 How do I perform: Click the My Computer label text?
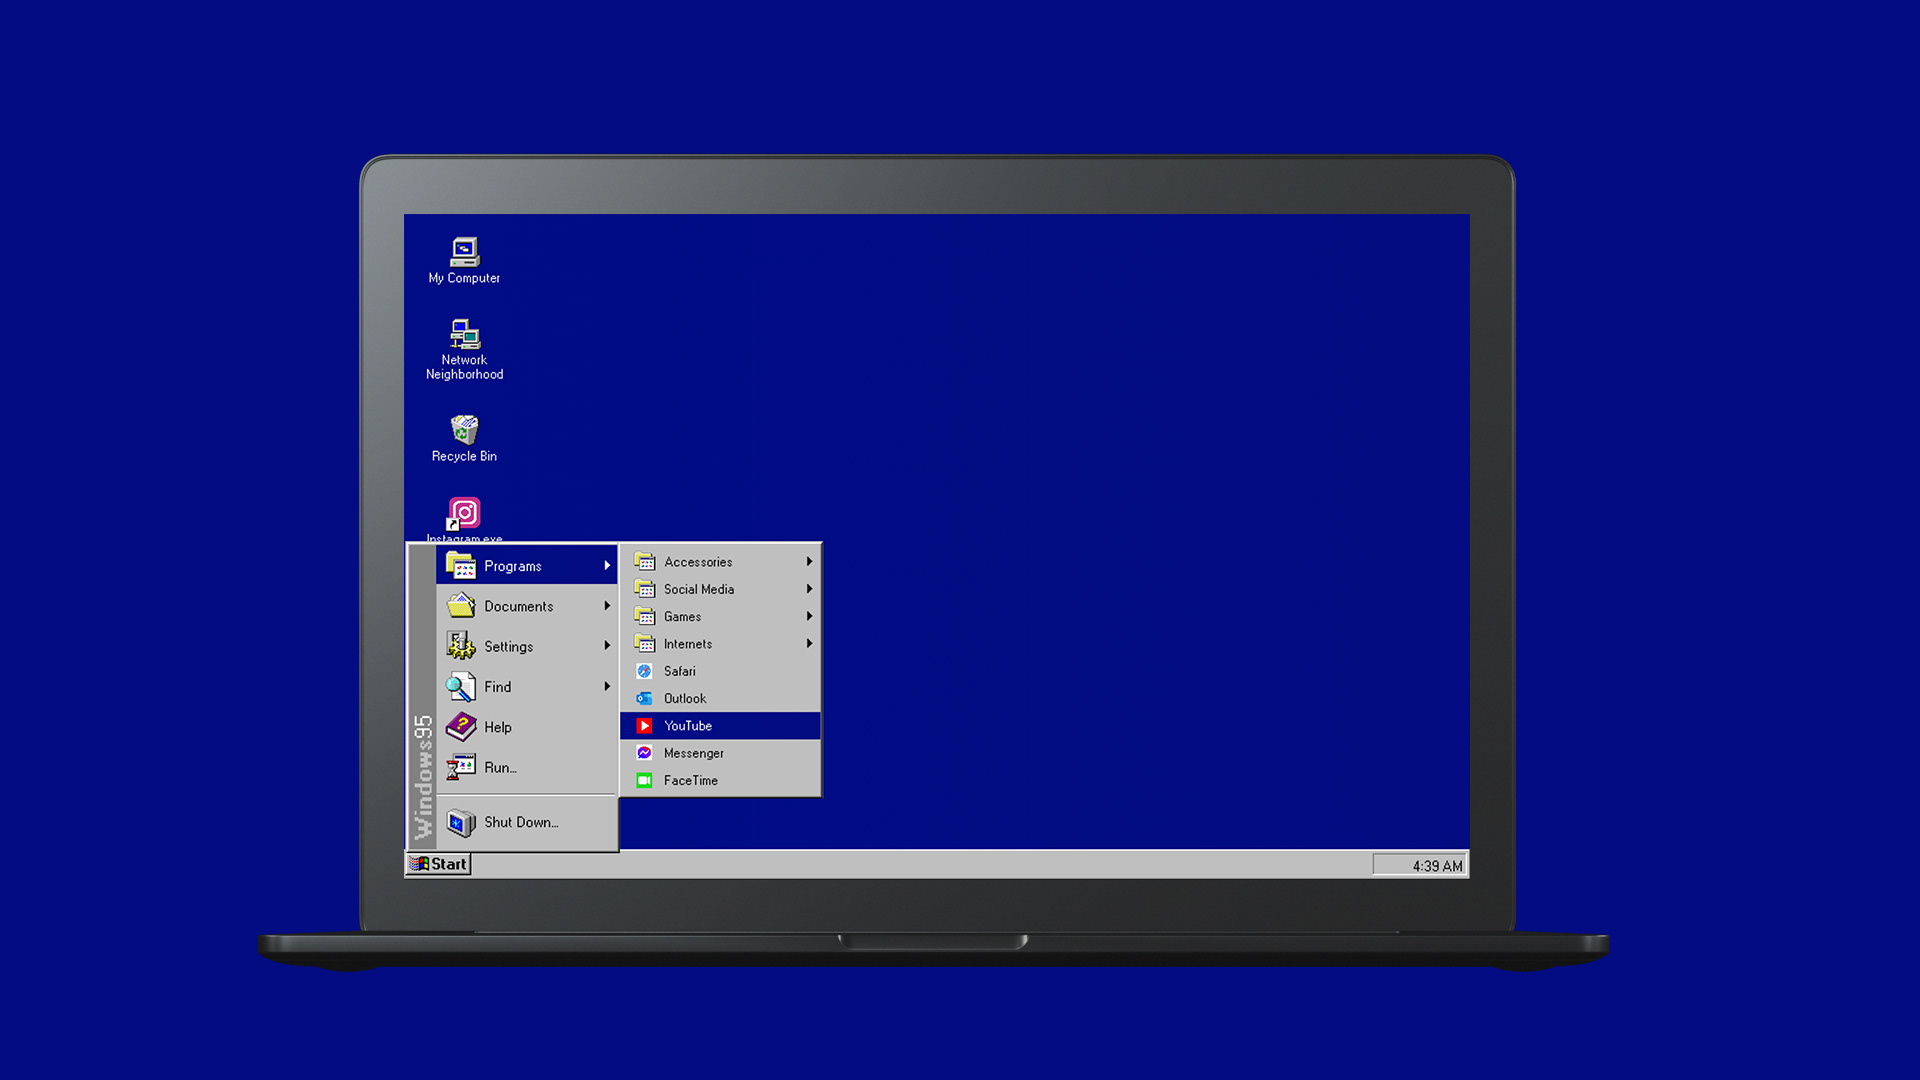click(464, 278)
